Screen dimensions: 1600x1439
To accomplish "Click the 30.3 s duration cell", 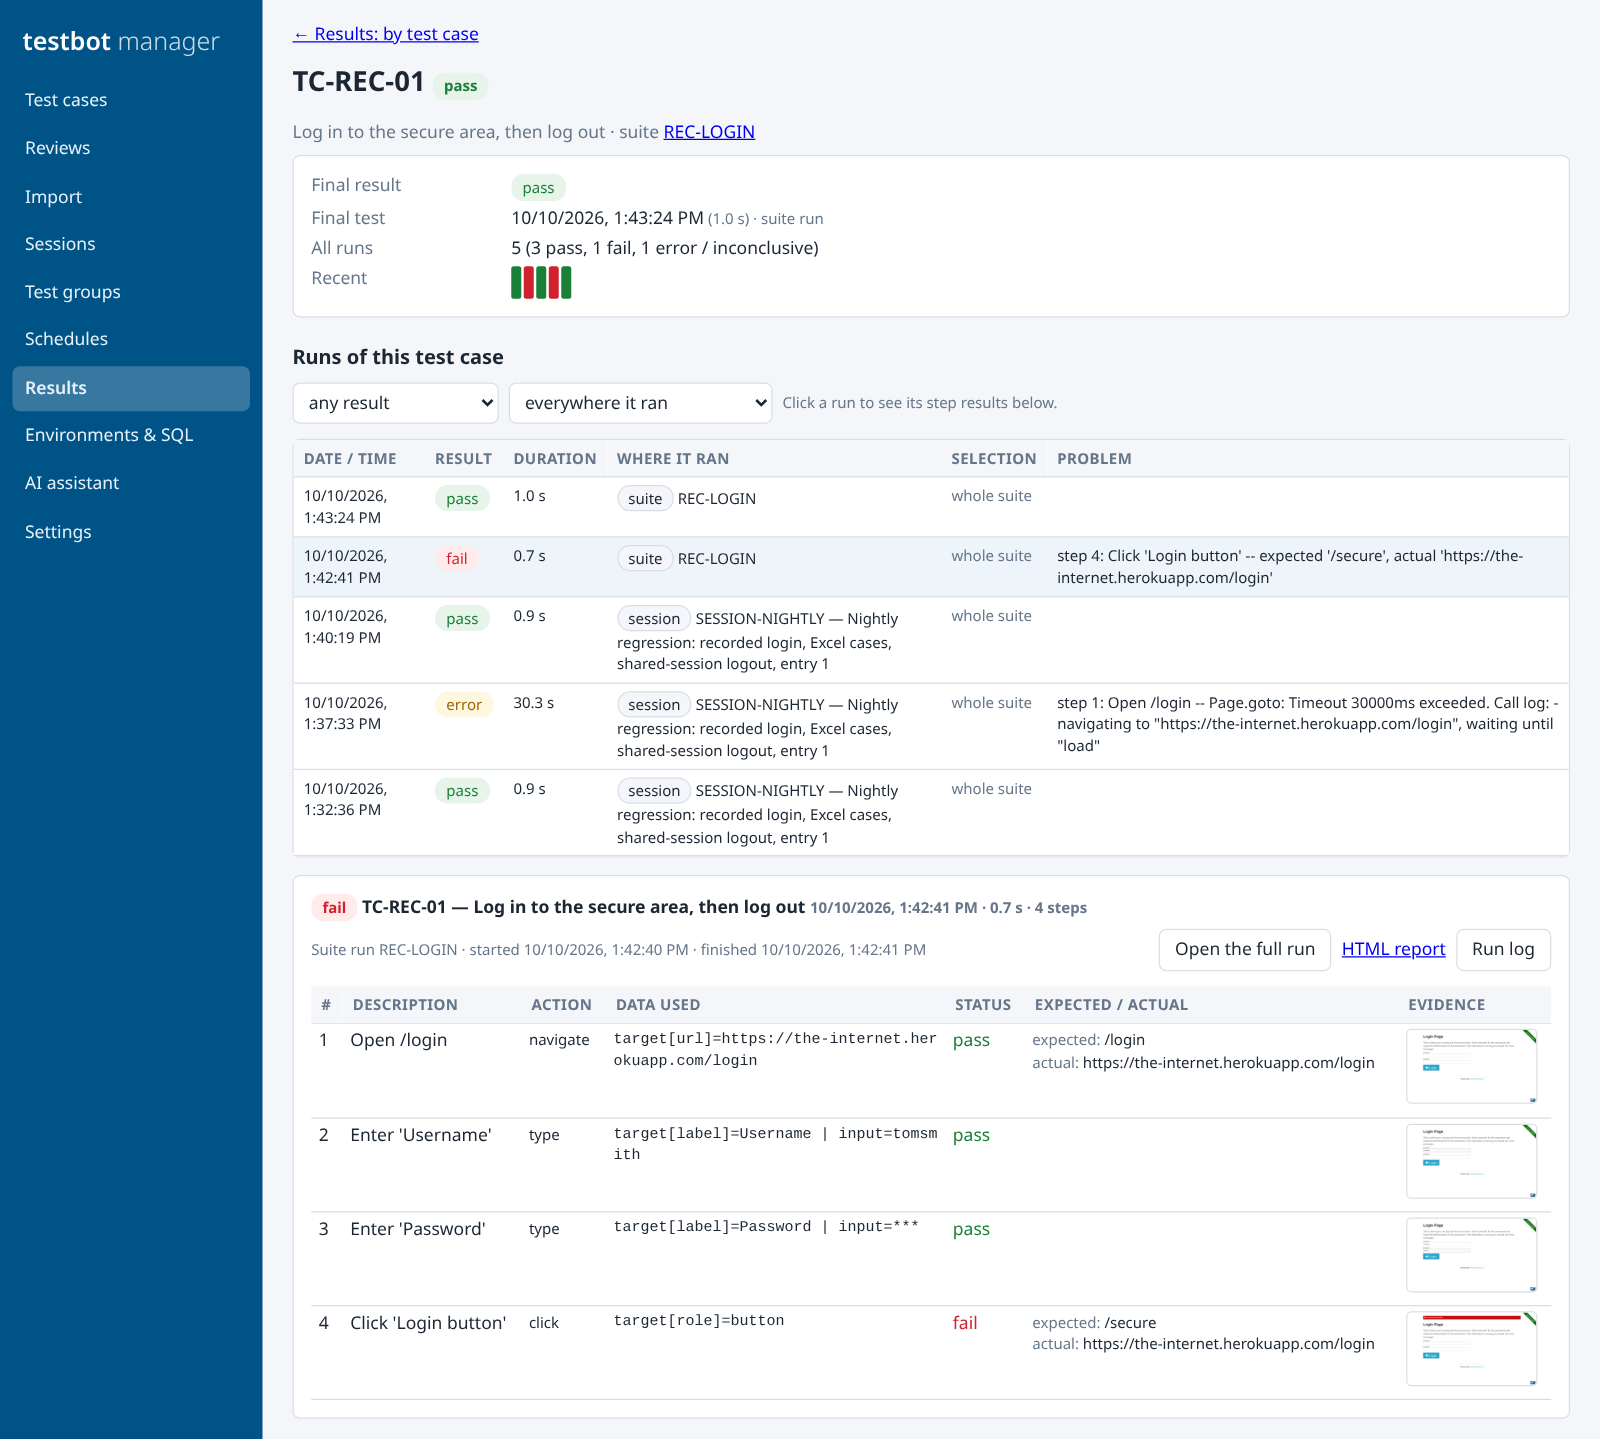I will (534, 703).
